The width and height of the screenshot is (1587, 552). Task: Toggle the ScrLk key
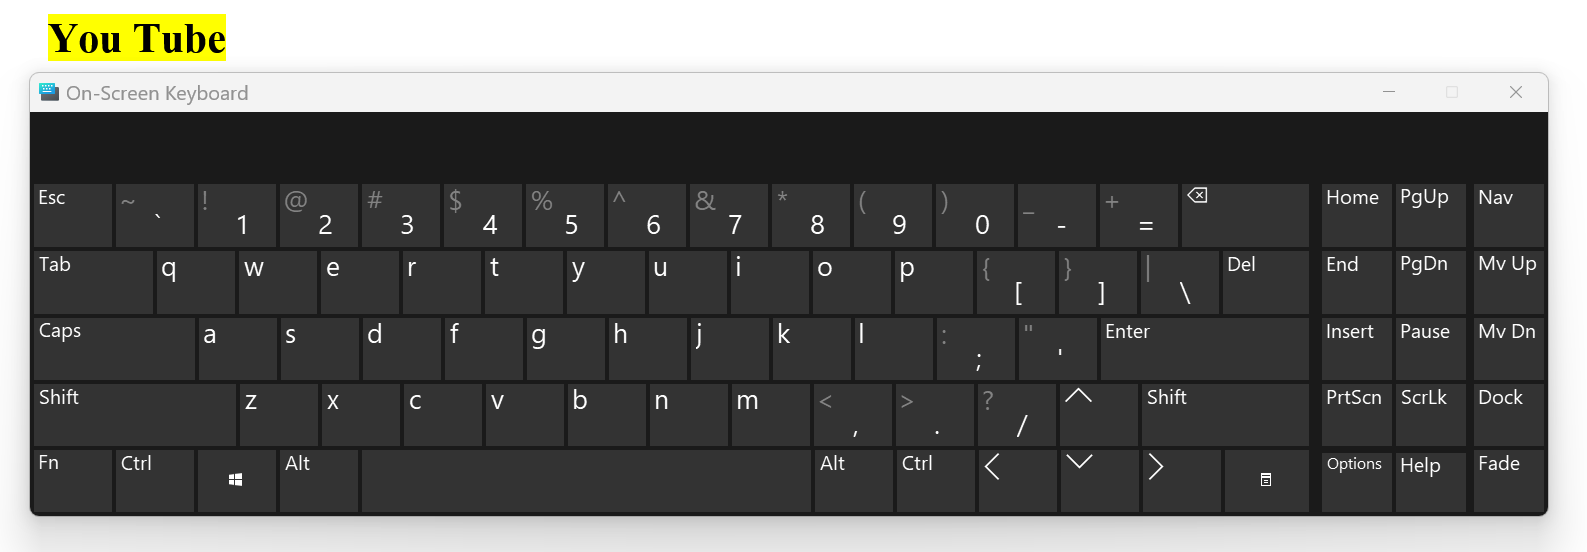(x=1430, y=415)
